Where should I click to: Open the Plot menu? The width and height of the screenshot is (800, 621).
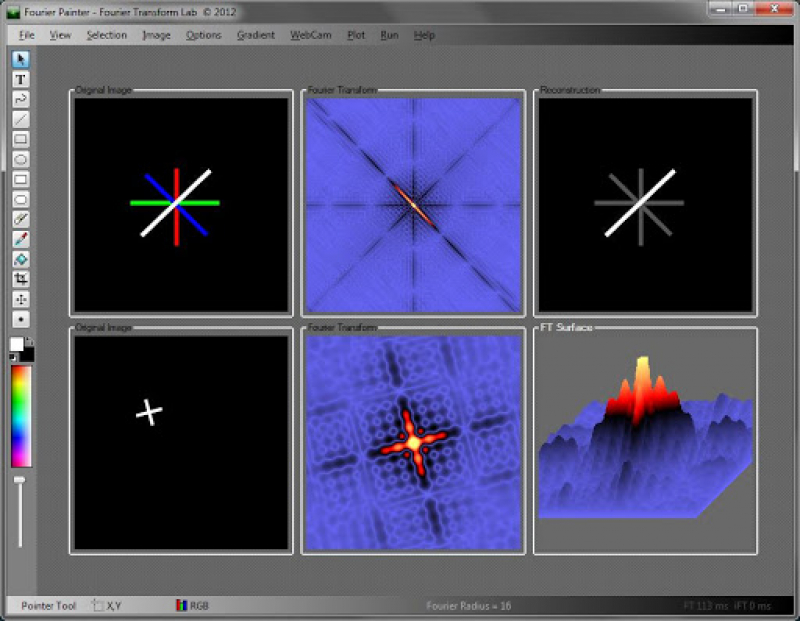coord(356,35)
